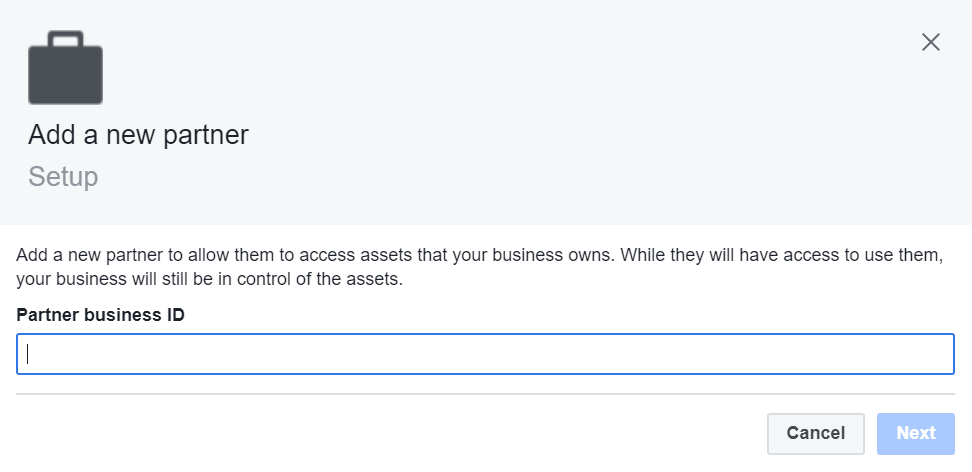Abort setup via Cancel button
This screenshot has width=972, height=472.
click(x=815, y=434)
